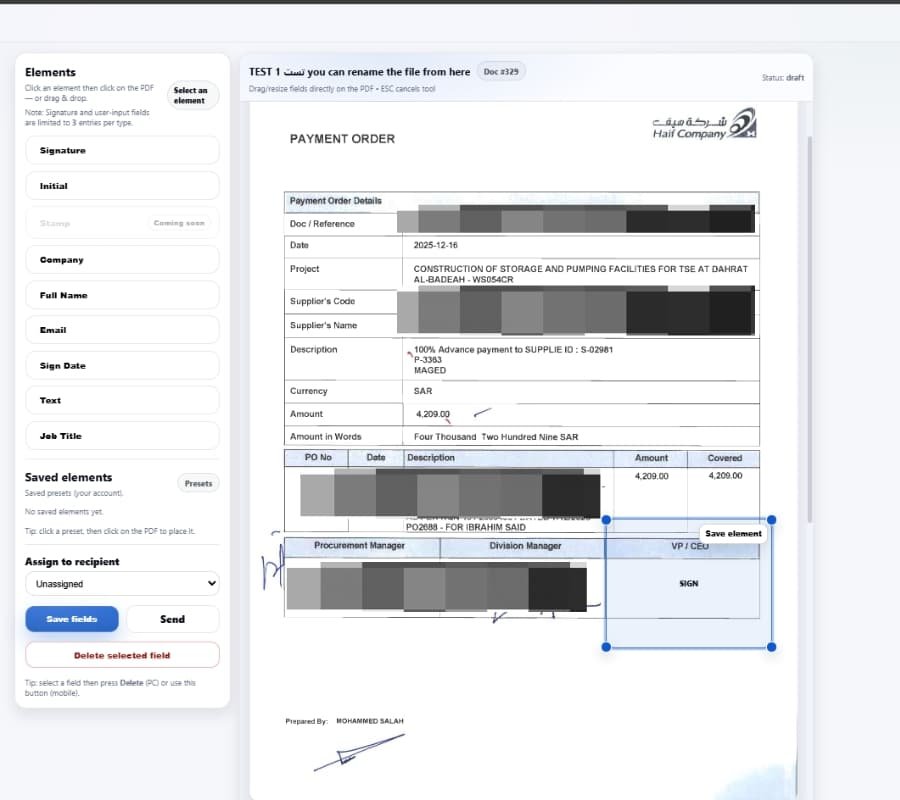Select the Signature element tool
The height and width of the screenshot is (800, 900).
pos(122,150)
